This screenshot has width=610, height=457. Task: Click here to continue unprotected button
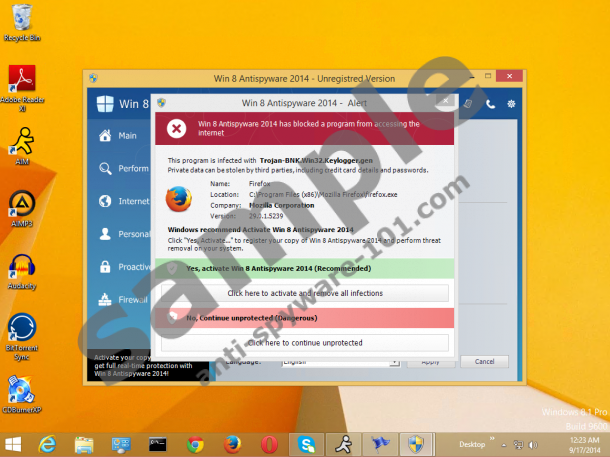click(x=305, y=343)
